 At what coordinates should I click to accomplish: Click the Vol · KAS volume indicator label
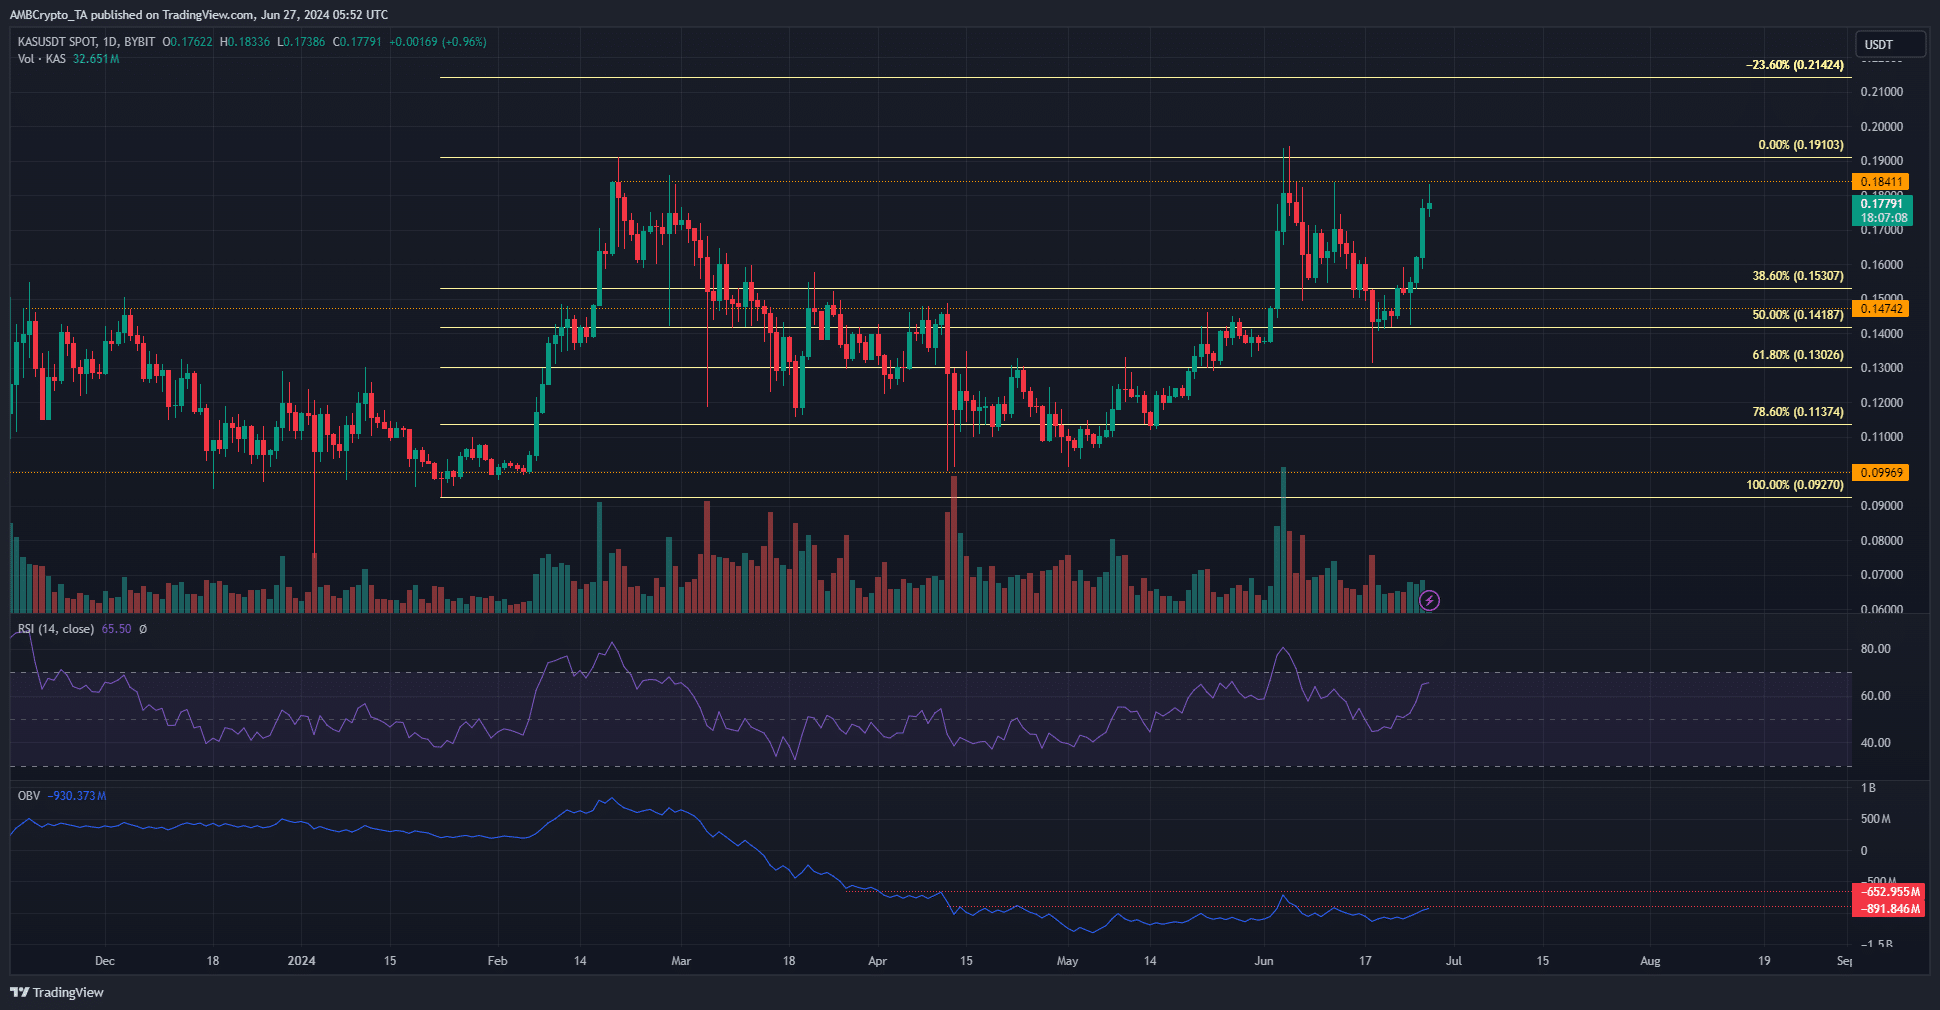pos(42,59)
